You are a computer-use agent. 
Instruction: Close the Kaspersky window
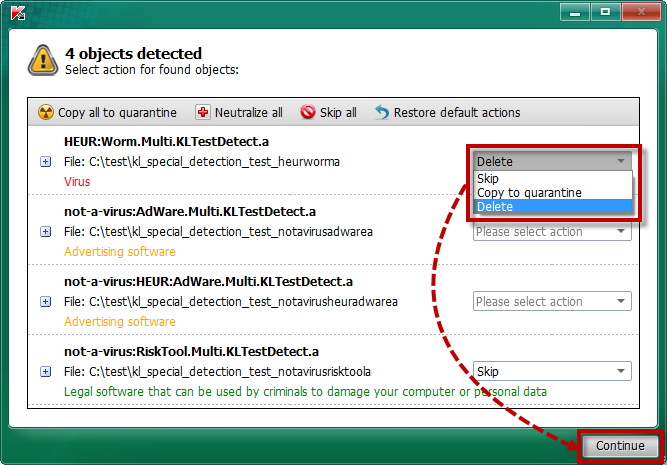tap(641, 12)
